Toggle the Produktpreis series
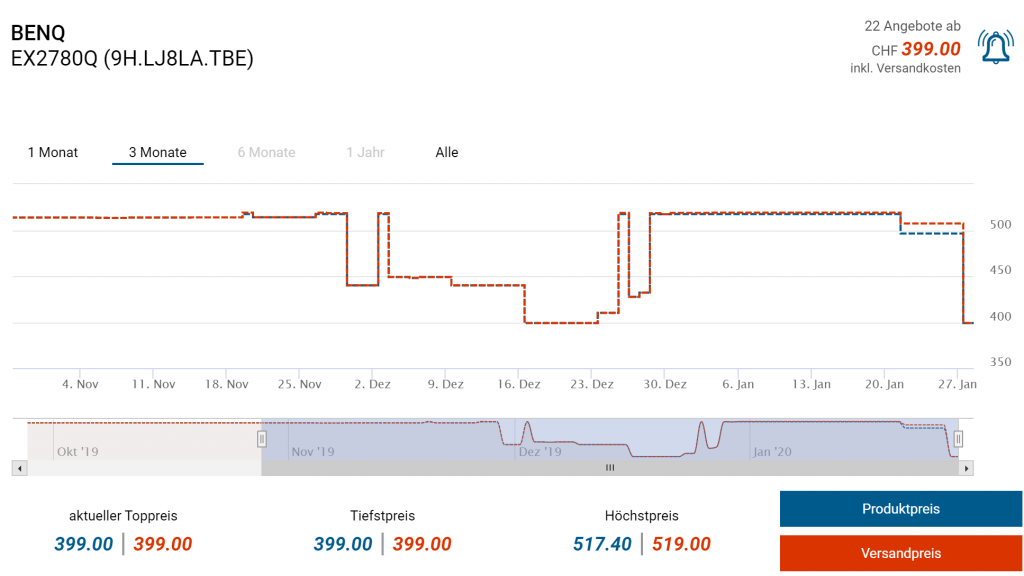 [900, 509]
